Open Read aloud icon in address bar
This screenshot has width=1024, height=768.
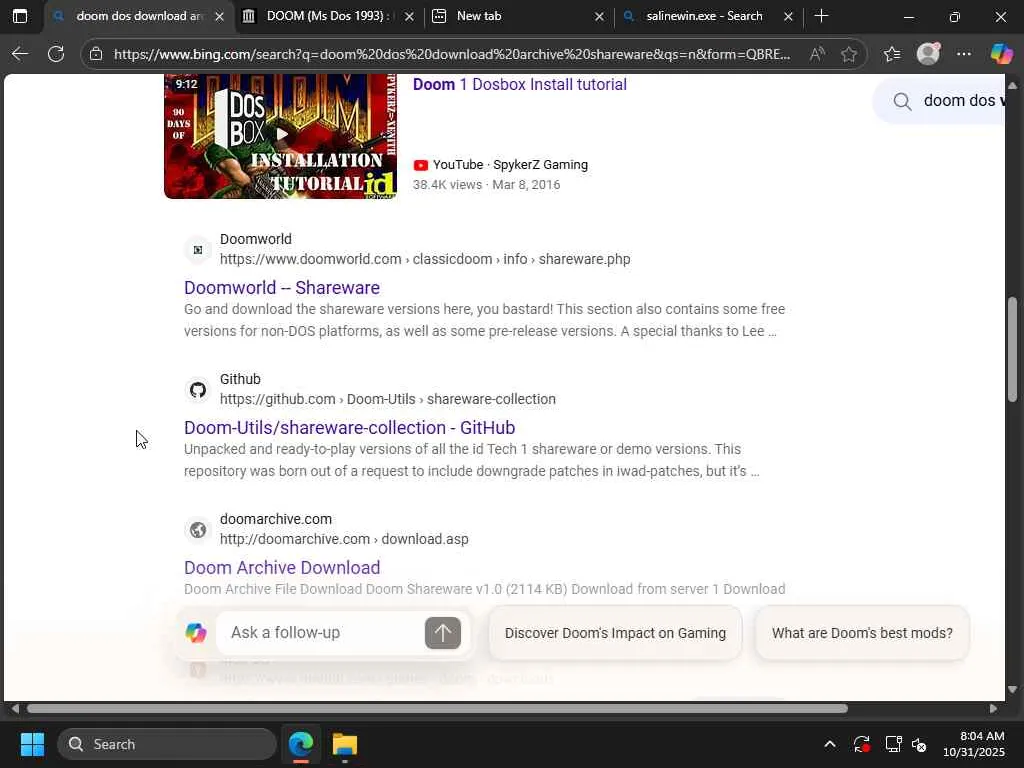(x=817, y=54)
